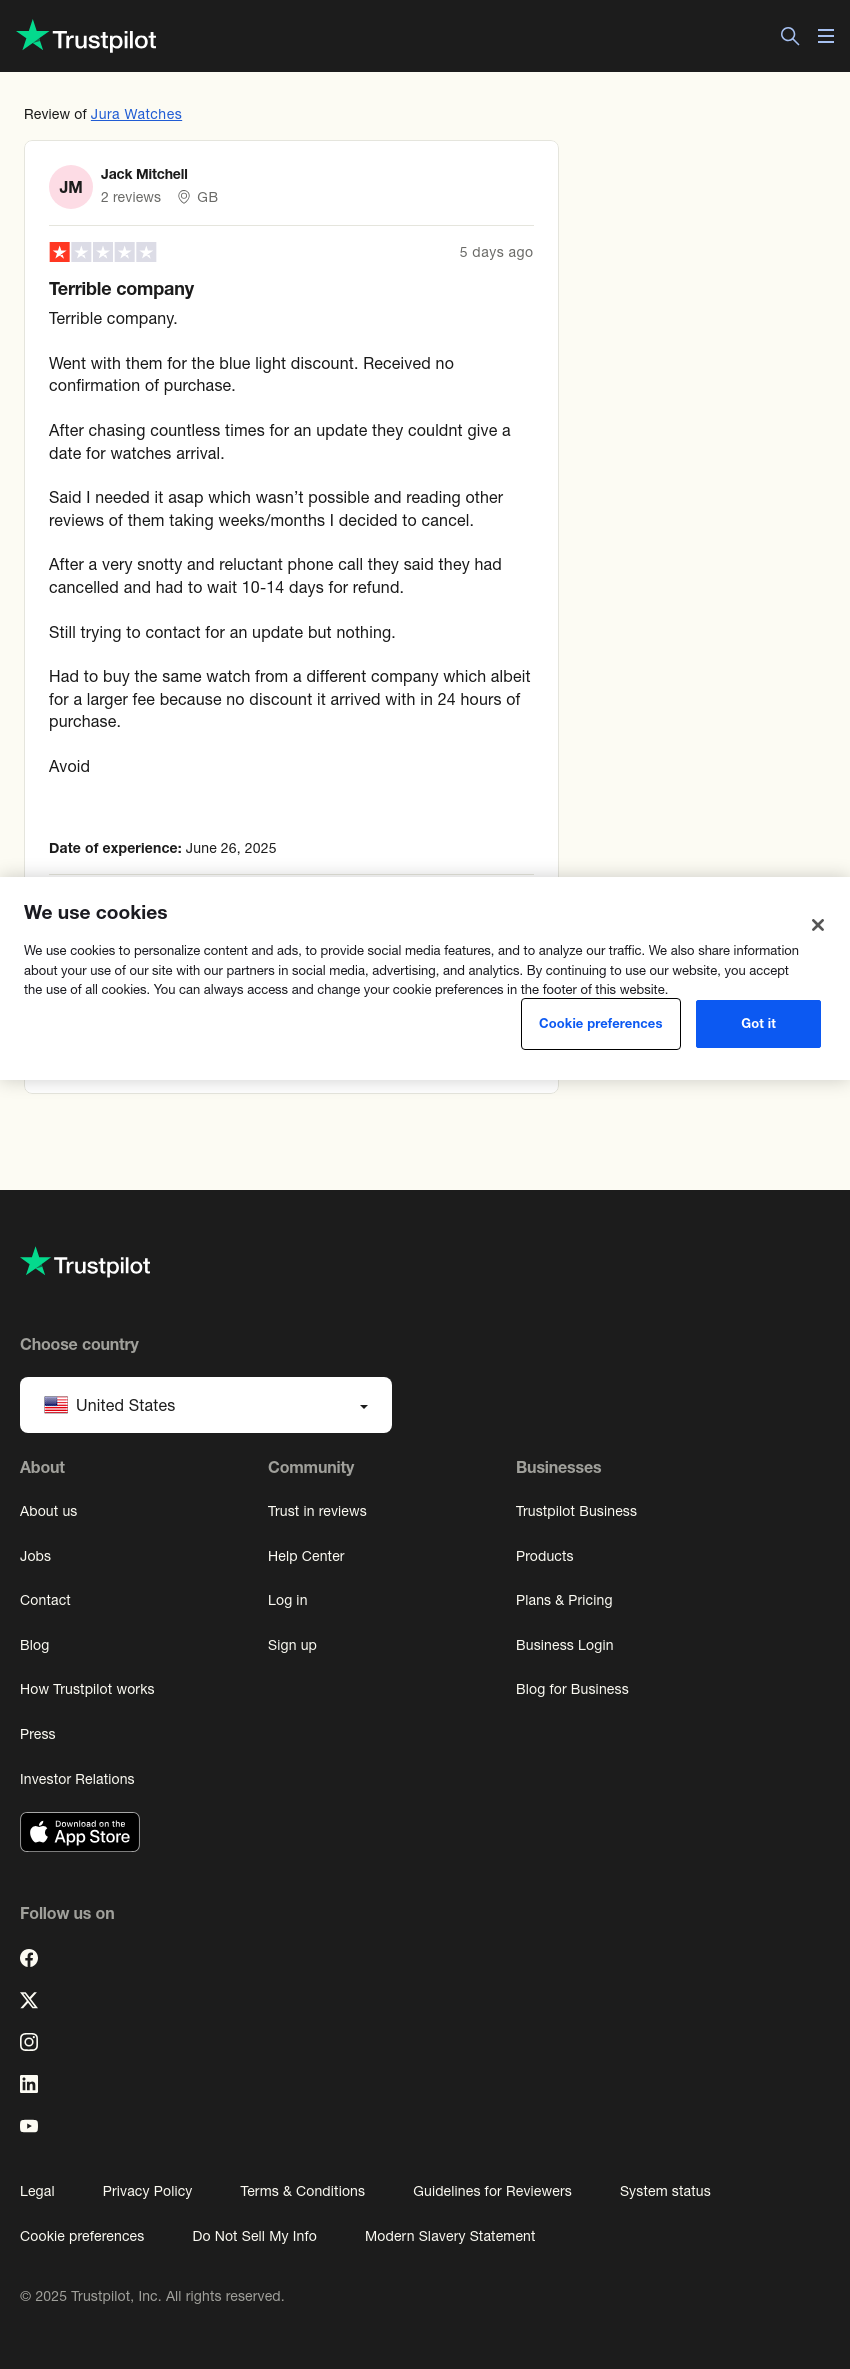
Task: Open the Legal footer link
Action: pos(37,2191)
